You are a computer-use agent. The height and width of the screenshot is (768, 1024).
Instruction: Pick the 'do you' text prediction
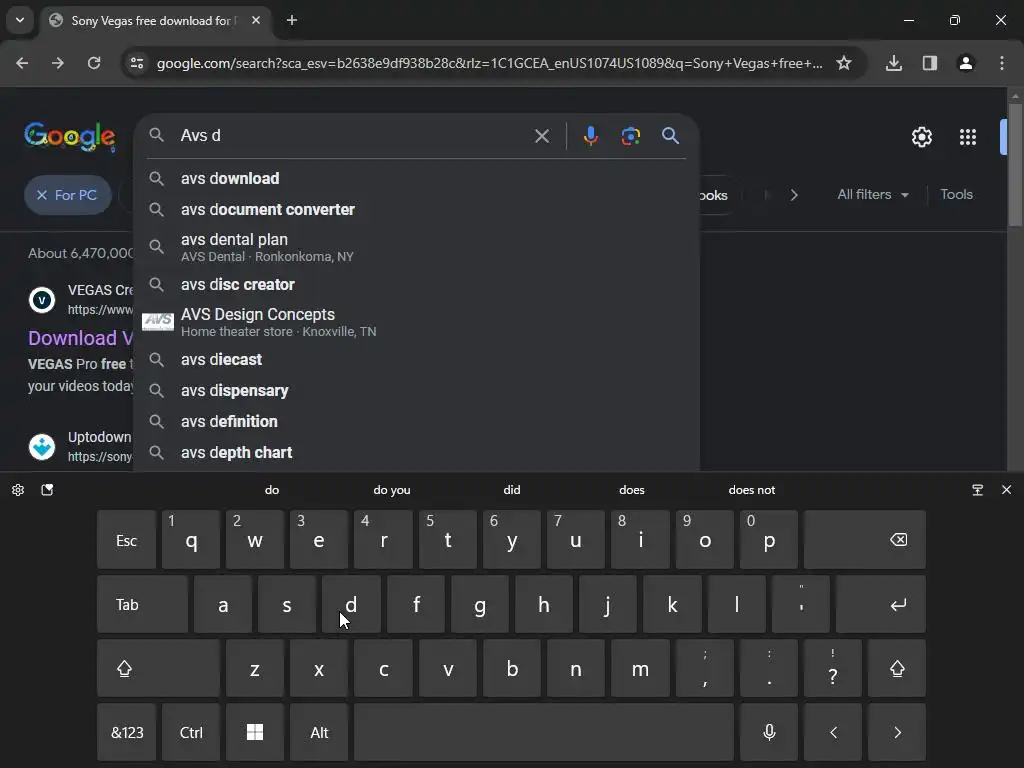coord(392,490)
